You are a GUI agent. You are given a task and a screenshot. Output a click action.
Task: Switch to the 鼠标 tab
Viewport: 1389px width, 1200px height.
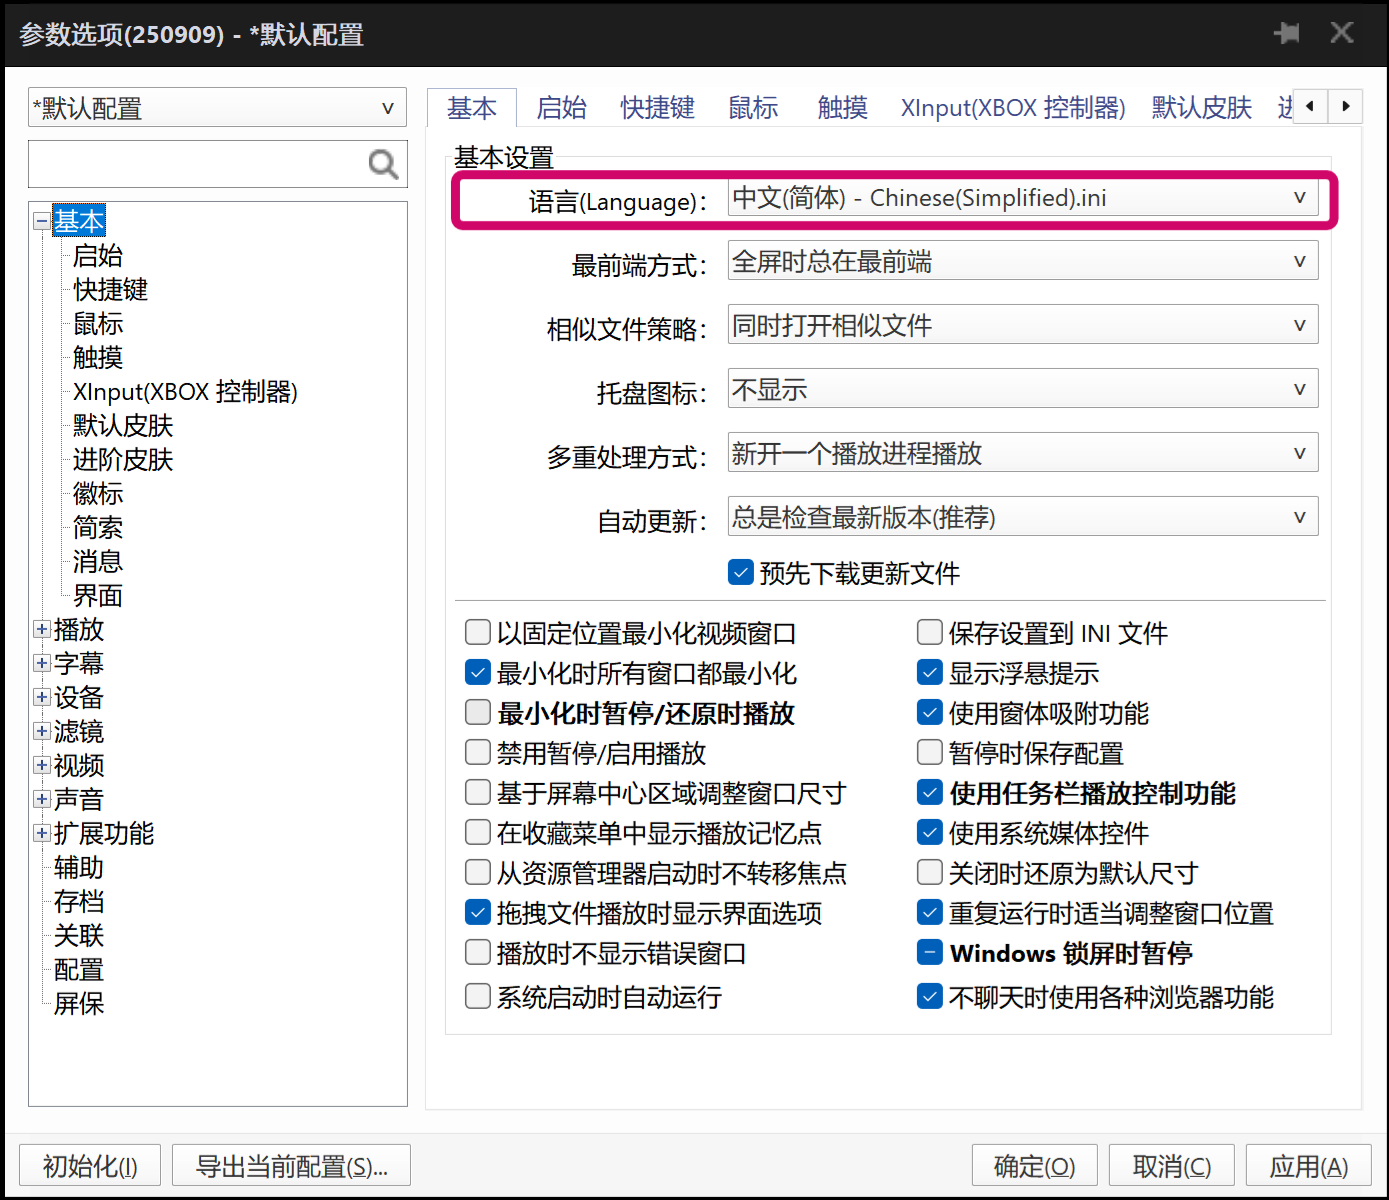click(752, 107)
